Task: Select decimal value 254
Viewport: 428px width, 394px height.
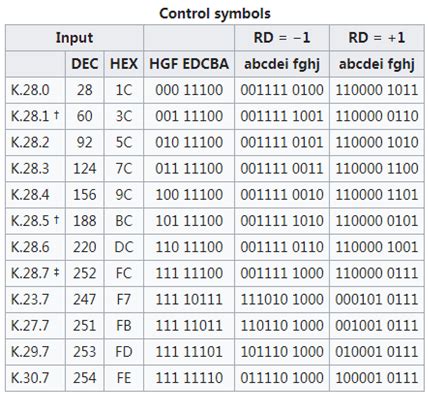Action: pyautogui.click(x=85, y=378)
